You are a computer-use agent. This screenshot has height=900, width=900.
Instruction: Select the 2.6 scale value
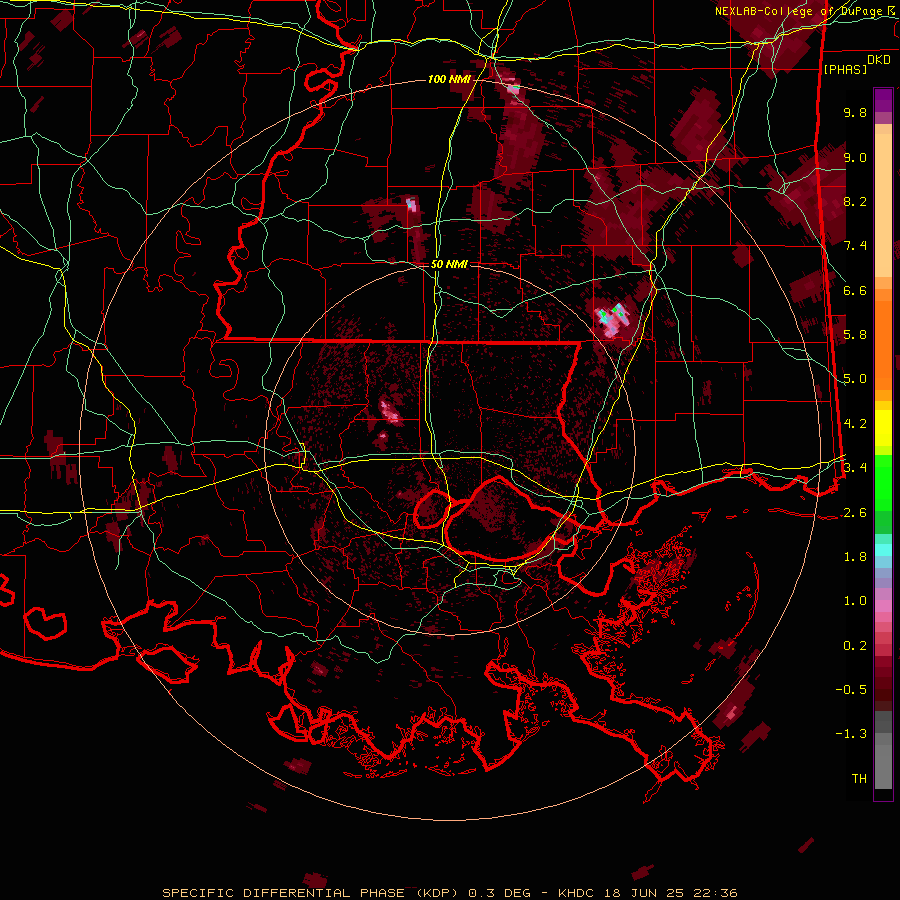(x=855, y=513)
